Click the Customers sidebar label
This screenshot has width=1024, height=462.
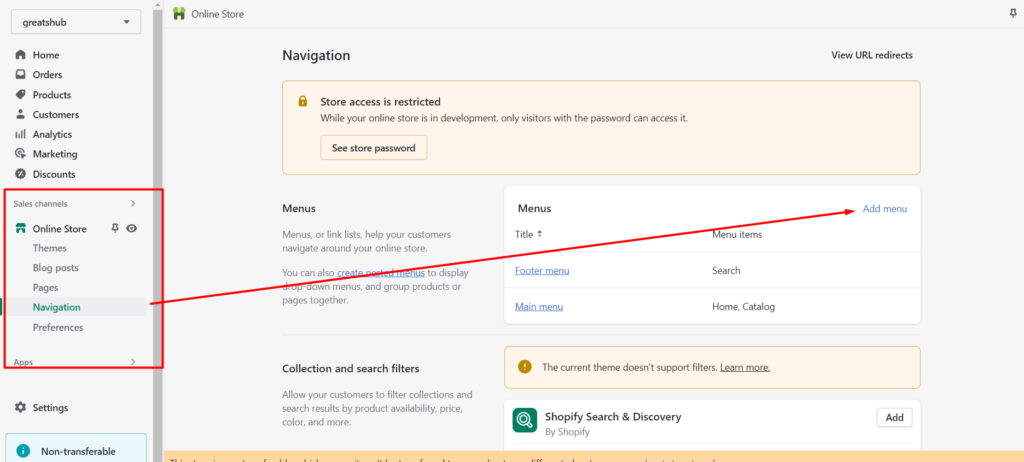click(56, 114)
